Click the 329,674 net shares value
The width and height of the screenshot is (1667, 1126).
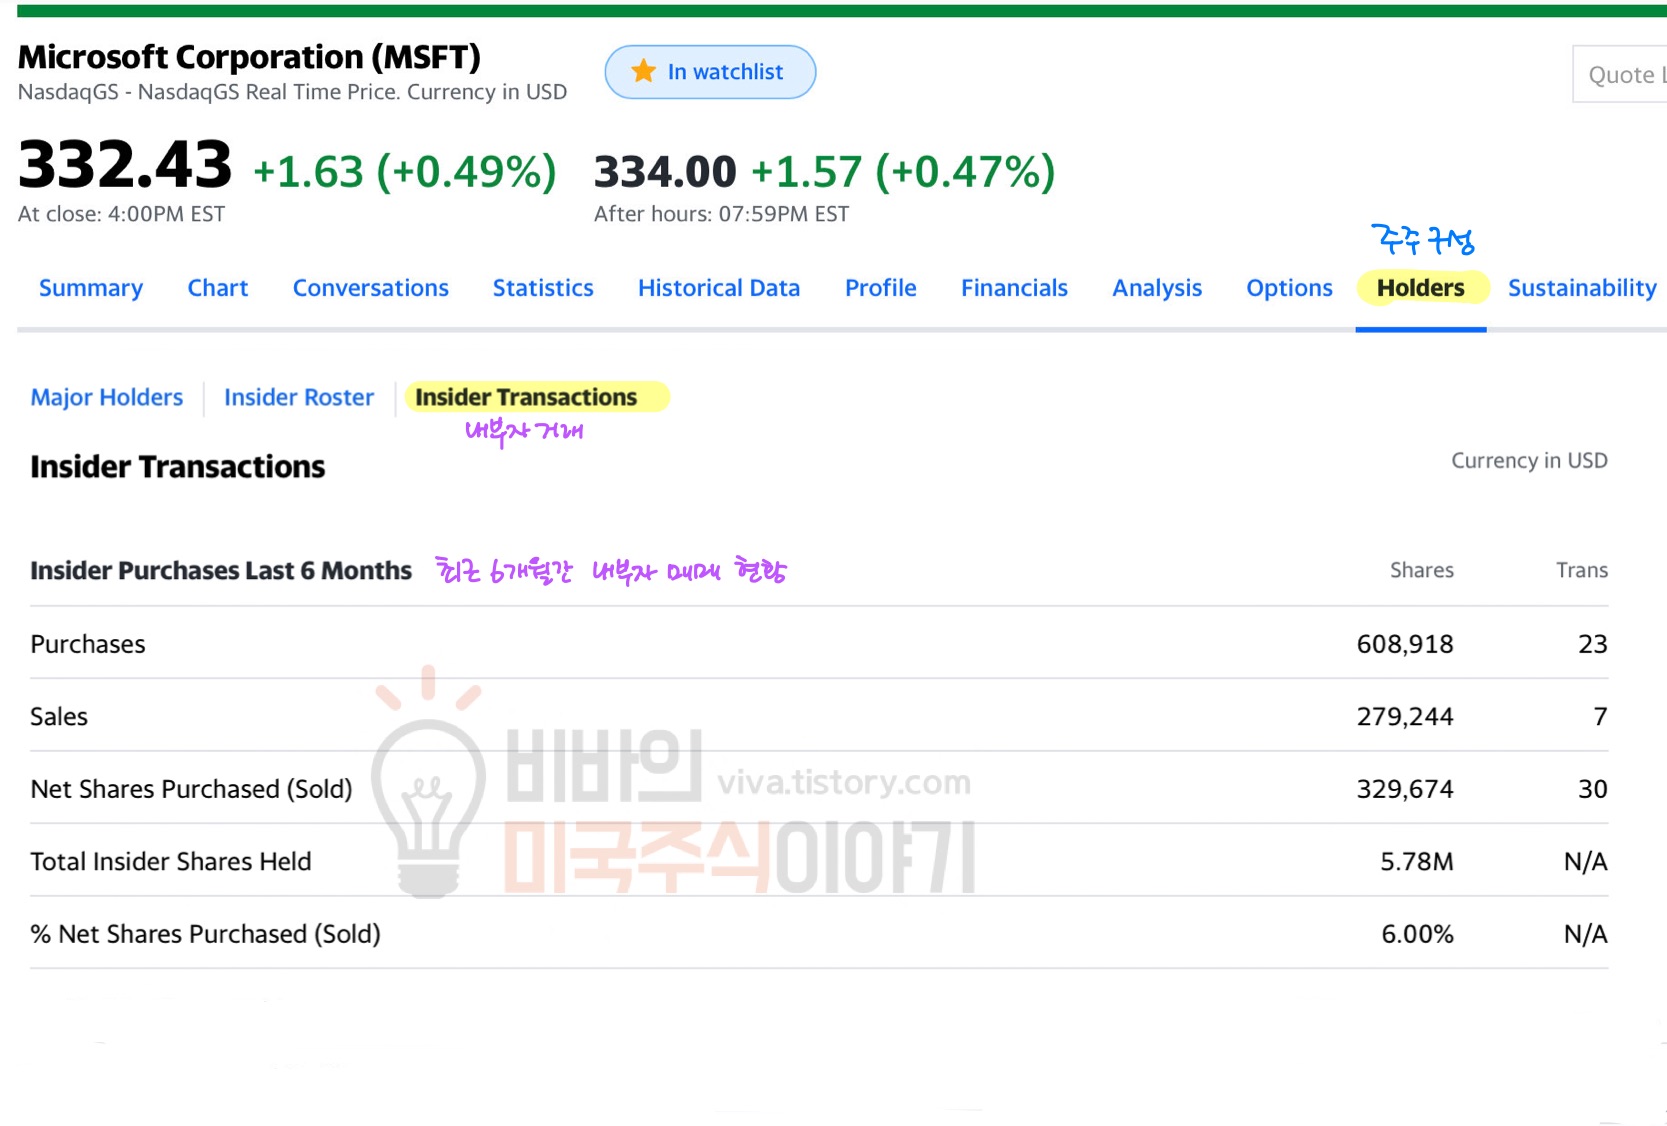pyautogui.click(x=1405, y=789)
